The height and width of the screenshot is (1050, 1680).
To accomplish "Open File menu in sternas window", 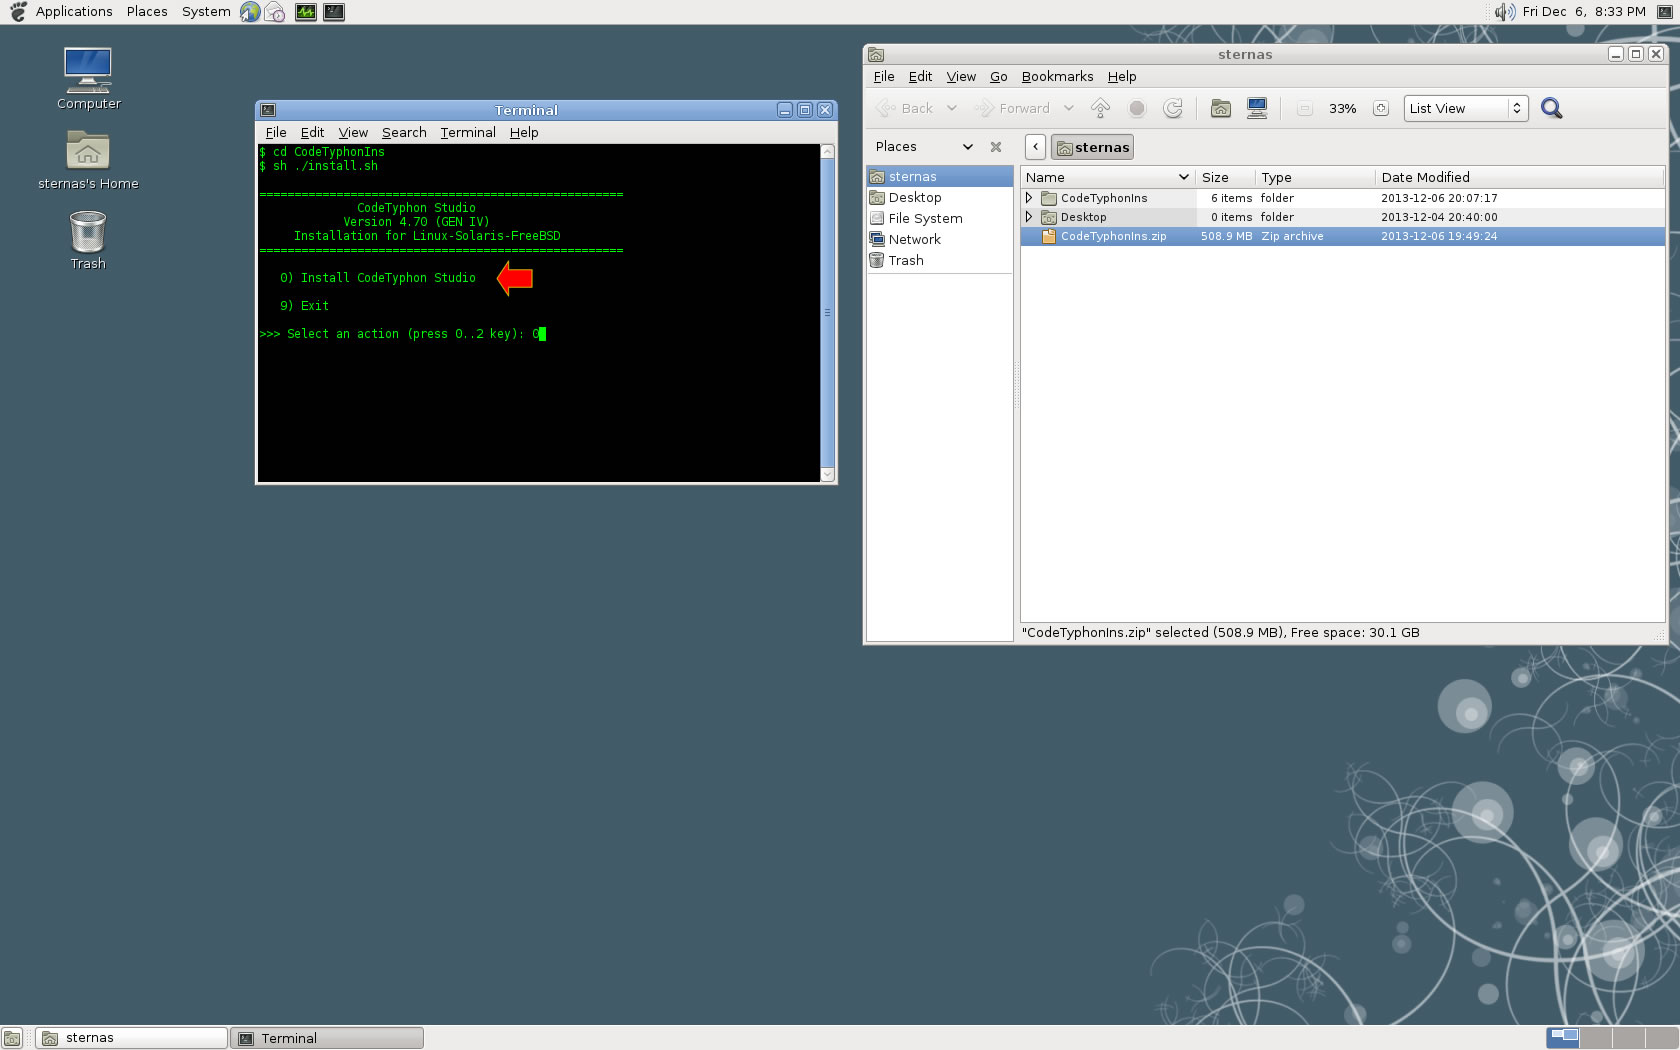I will (884, 76).
